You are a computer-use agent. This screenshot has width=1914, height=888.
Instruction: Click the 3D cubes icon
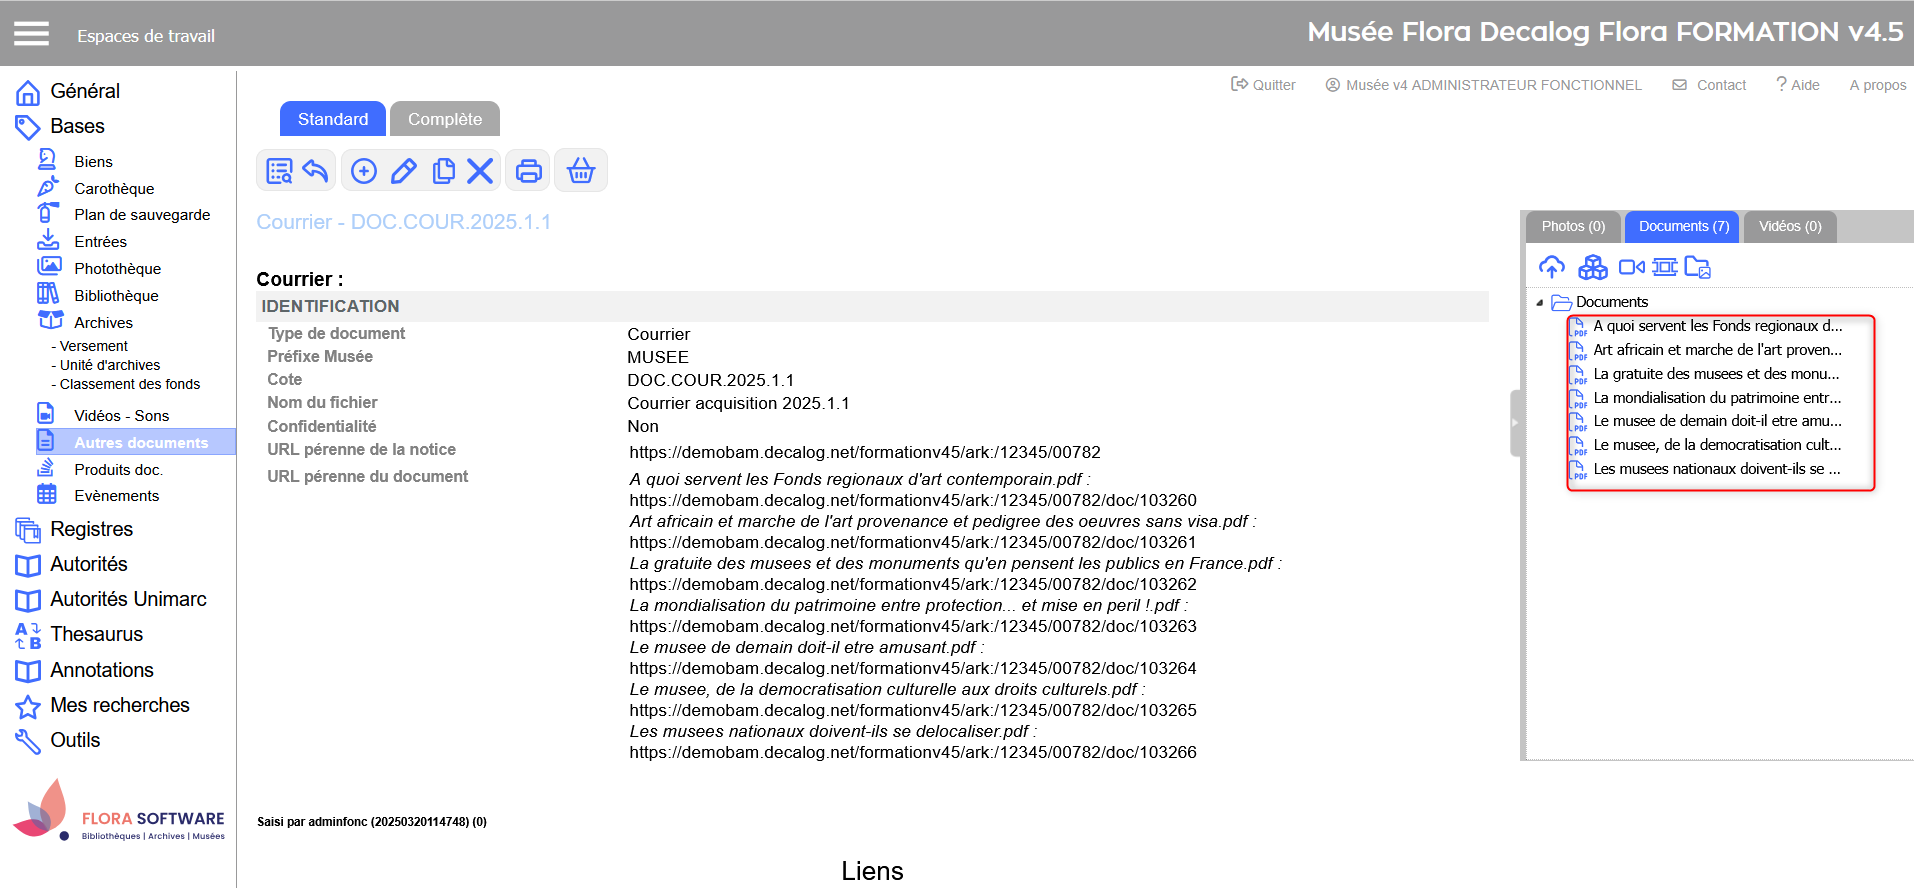pyautogui.click(x=1592, y=267)
